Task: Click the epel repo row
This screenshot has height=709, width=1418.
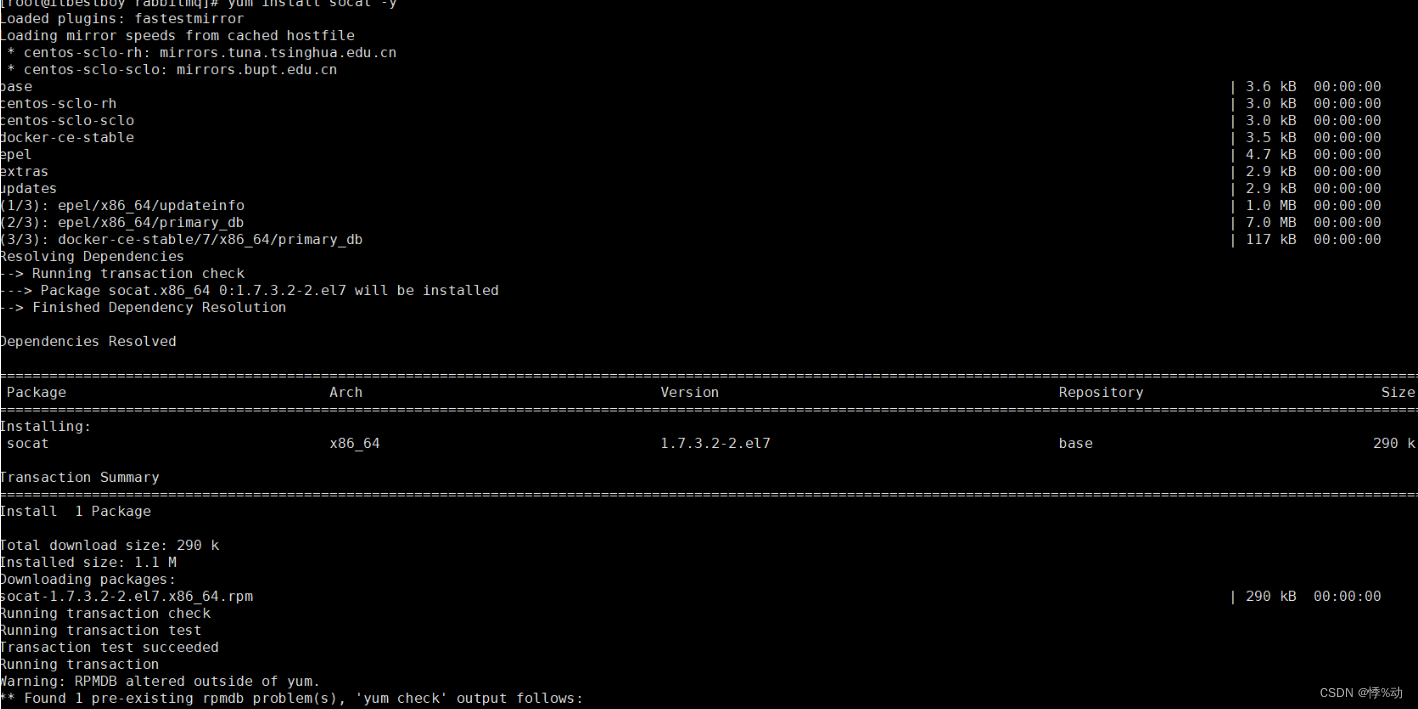Action: 690,154
